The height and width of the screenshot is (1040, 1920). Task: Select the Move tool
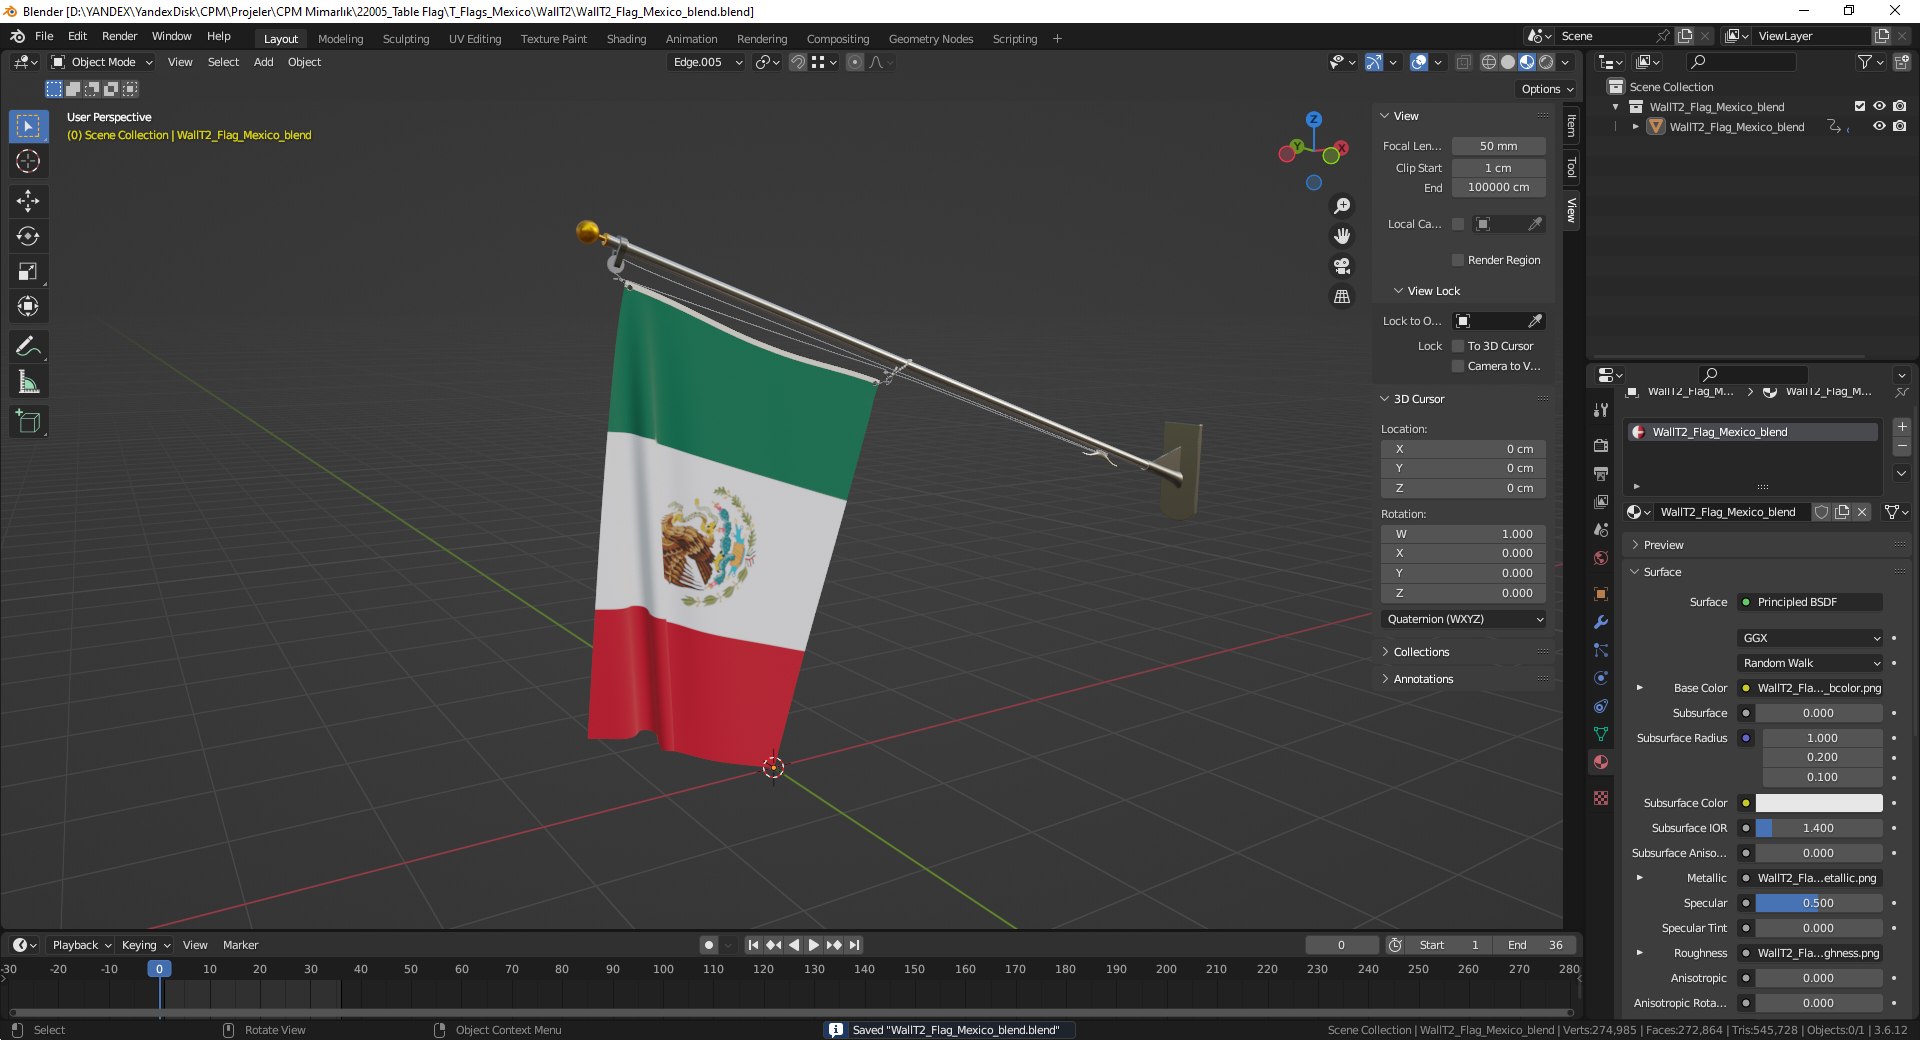pos(28,201)
